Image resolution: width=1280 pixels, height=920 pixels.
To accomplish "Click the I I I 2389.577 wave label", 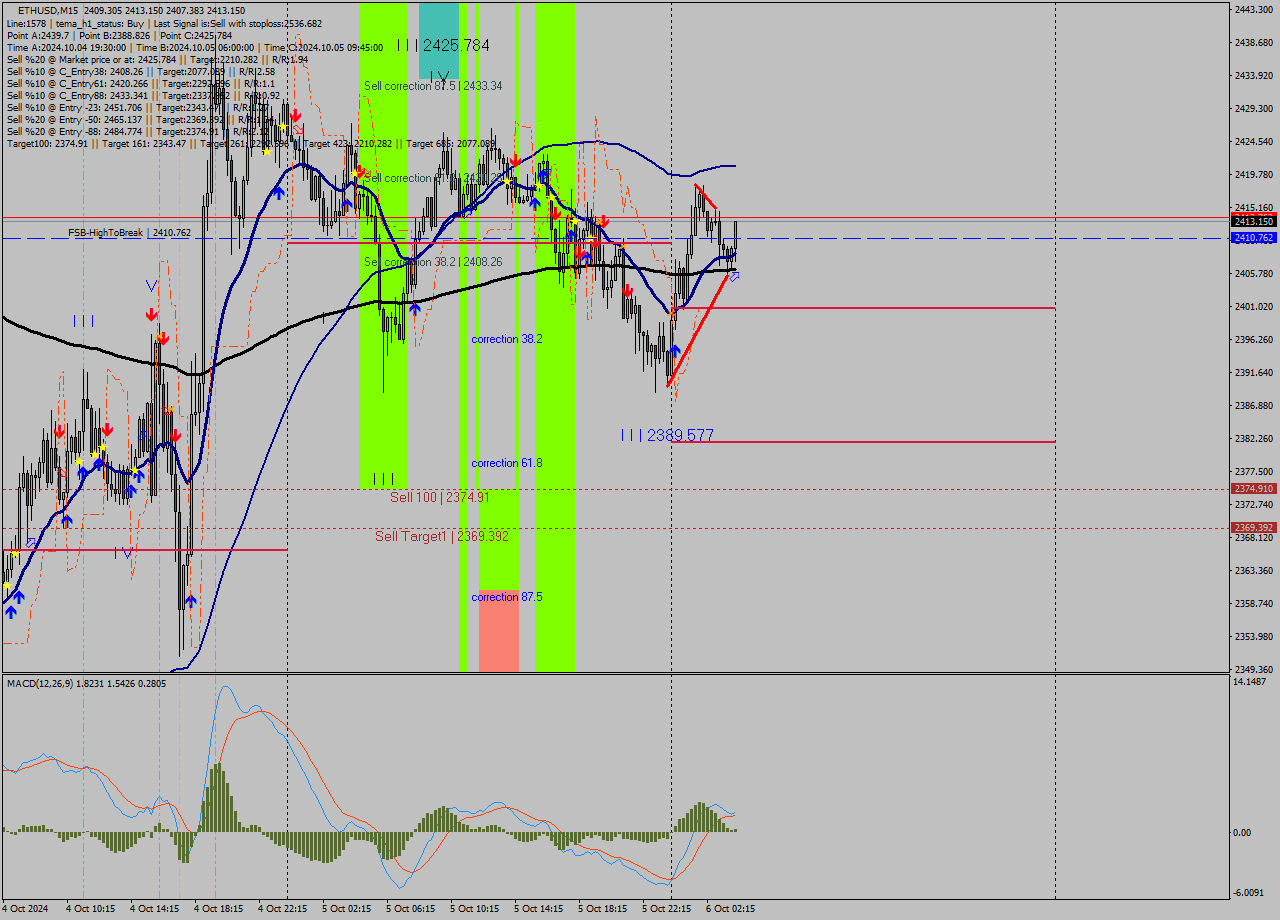I will (x=667, y=435).
